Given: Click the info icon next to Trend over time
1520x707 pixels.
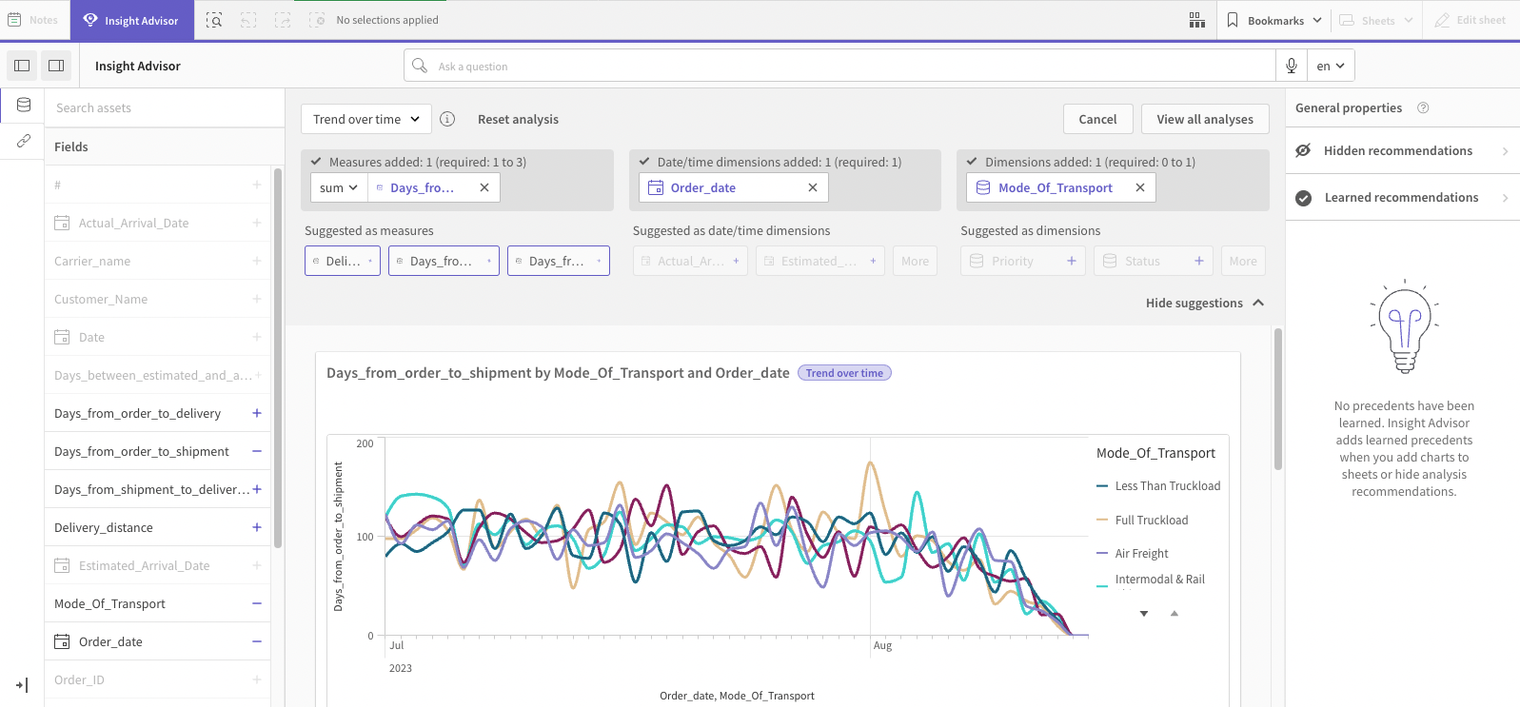Looking at the screenshot, I should 448,119.
